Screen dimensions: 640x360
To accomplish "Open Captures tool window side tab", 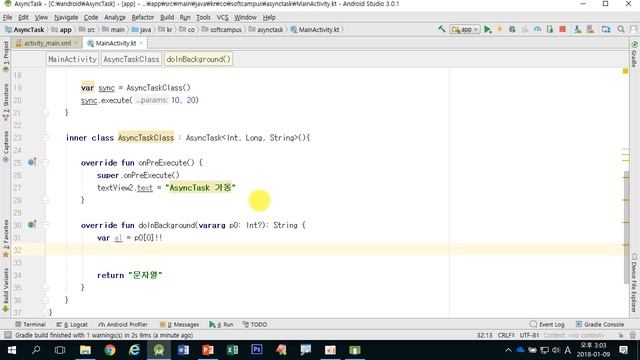I will click(x=5, y=147).
